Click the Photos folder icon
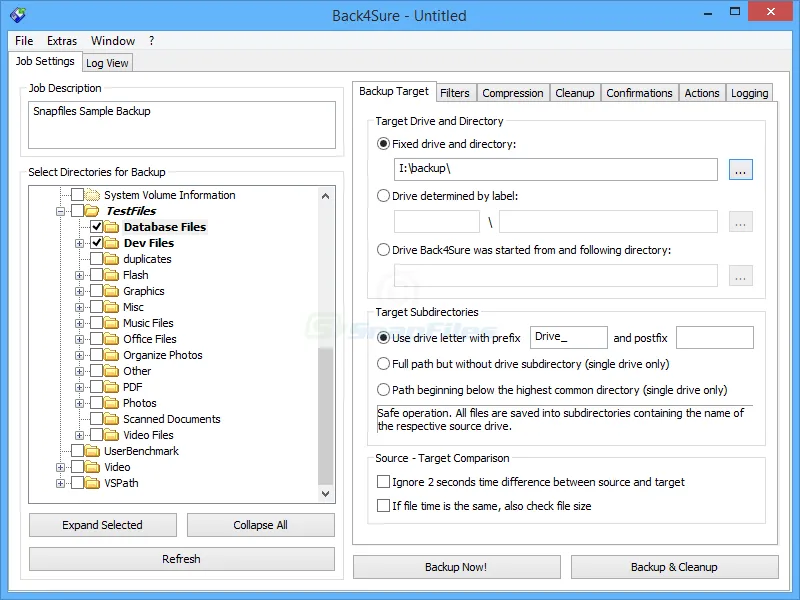 click(111, 403)
